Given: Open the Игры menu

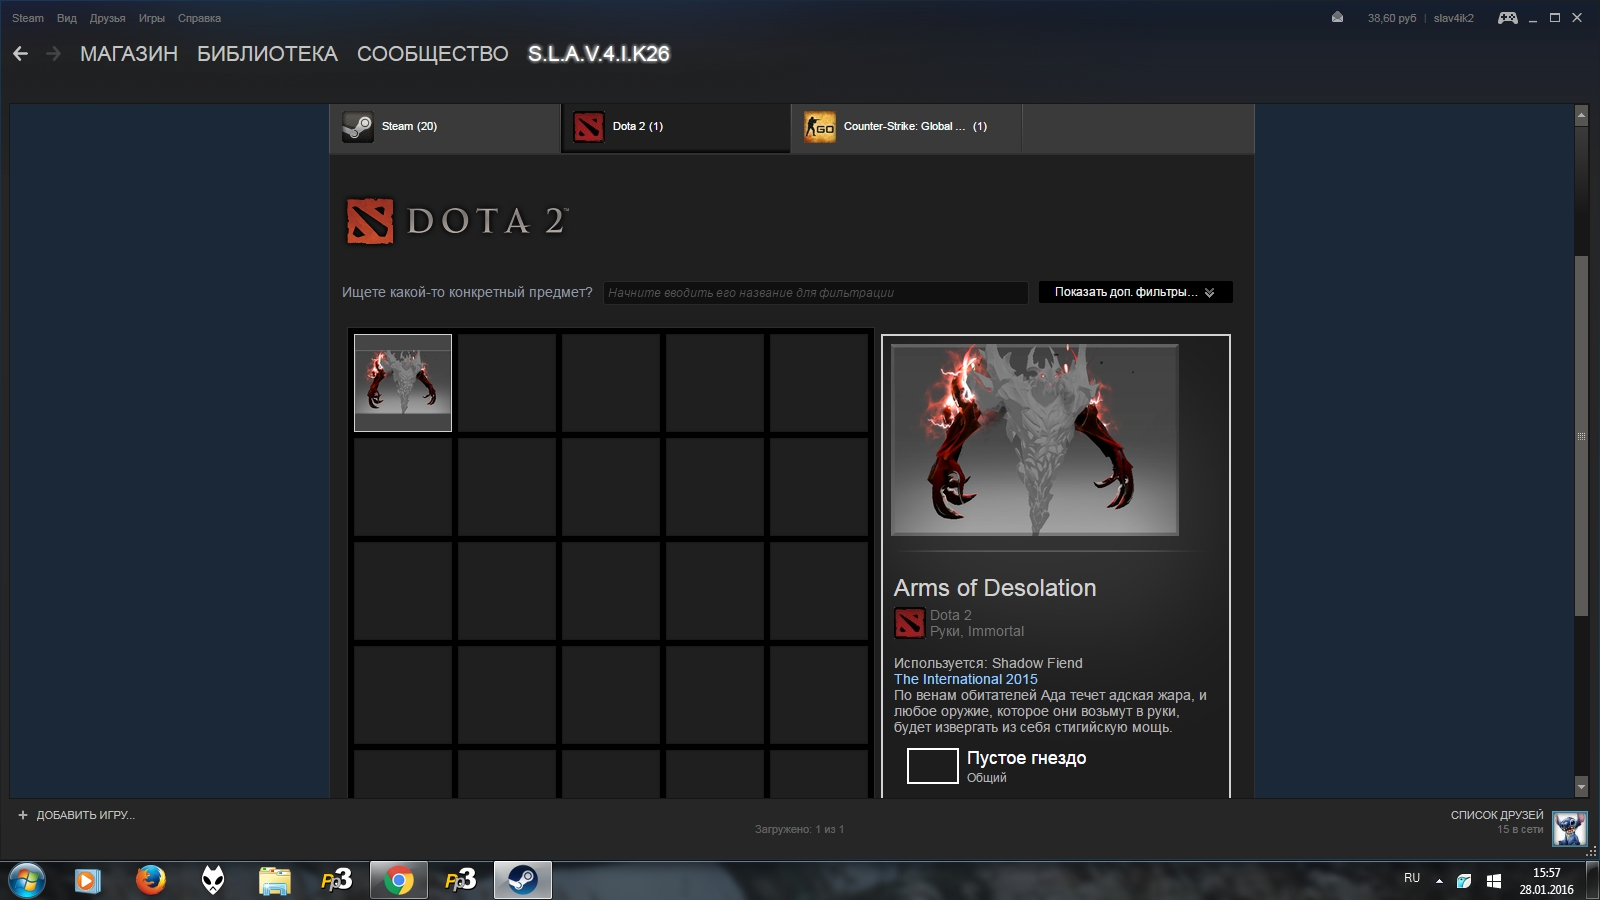Looking at the screenshot, I should [152, 18].
